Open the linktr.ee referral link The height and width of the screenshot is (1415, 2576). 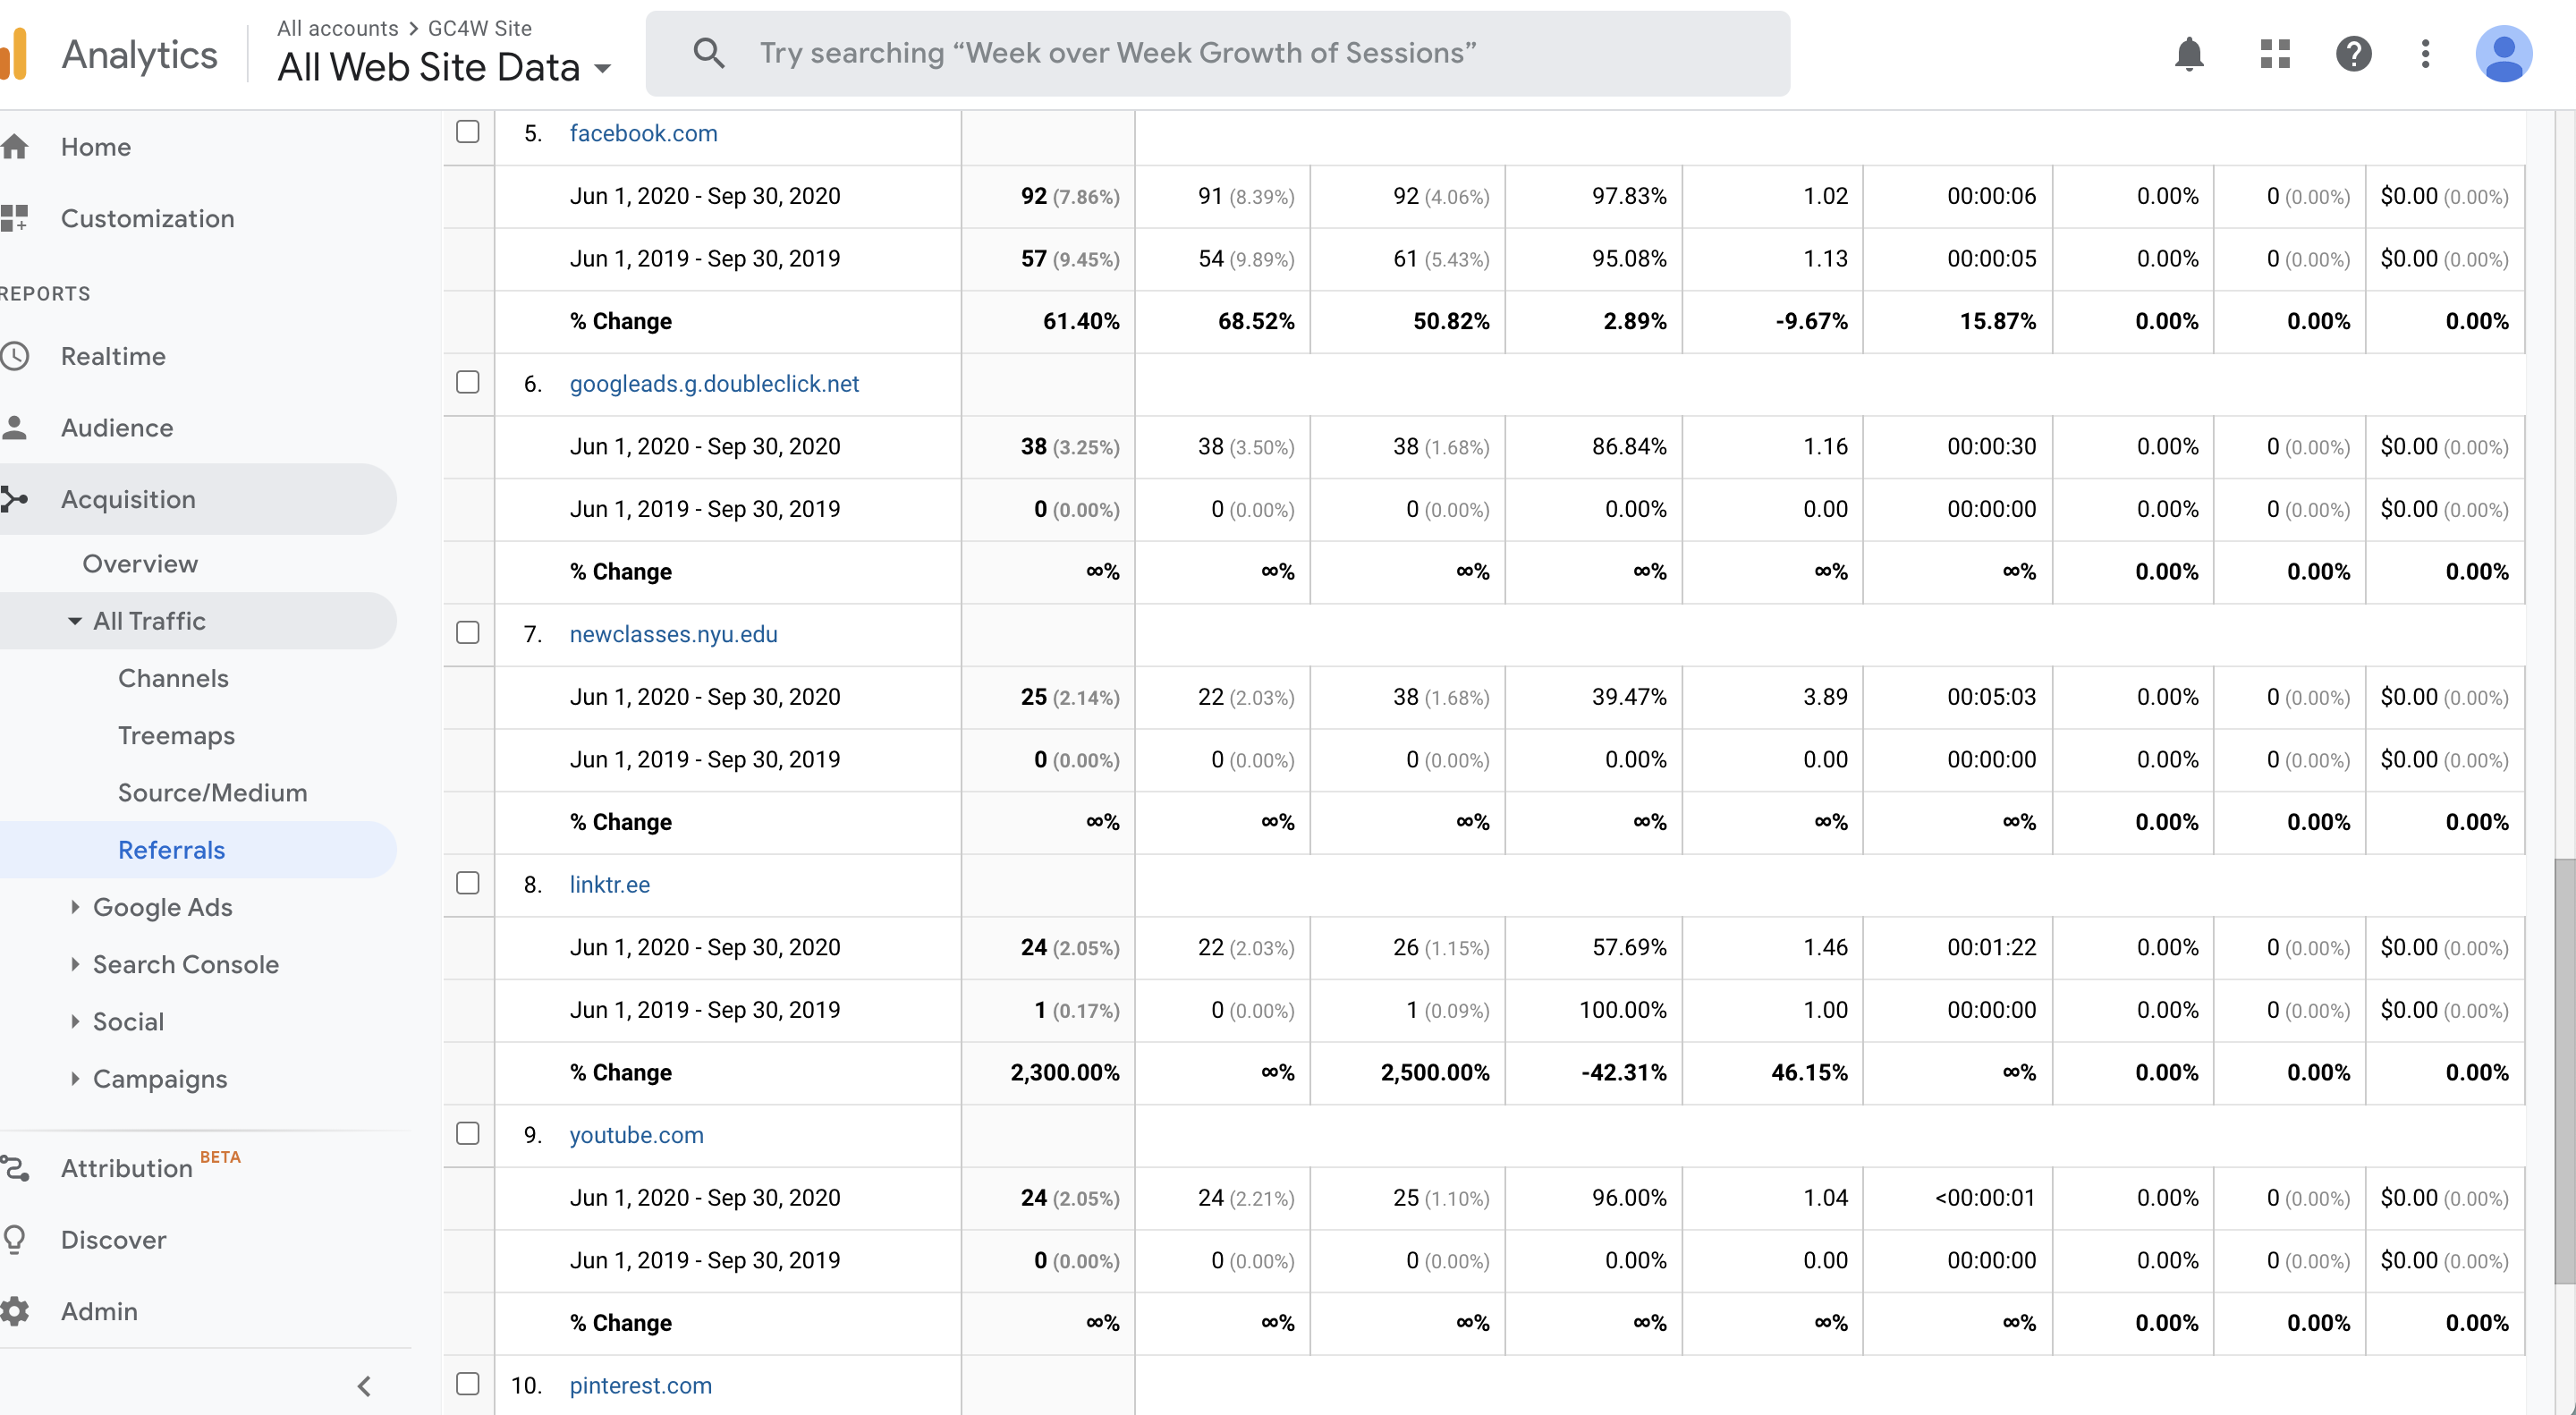[x=610, y=884]
